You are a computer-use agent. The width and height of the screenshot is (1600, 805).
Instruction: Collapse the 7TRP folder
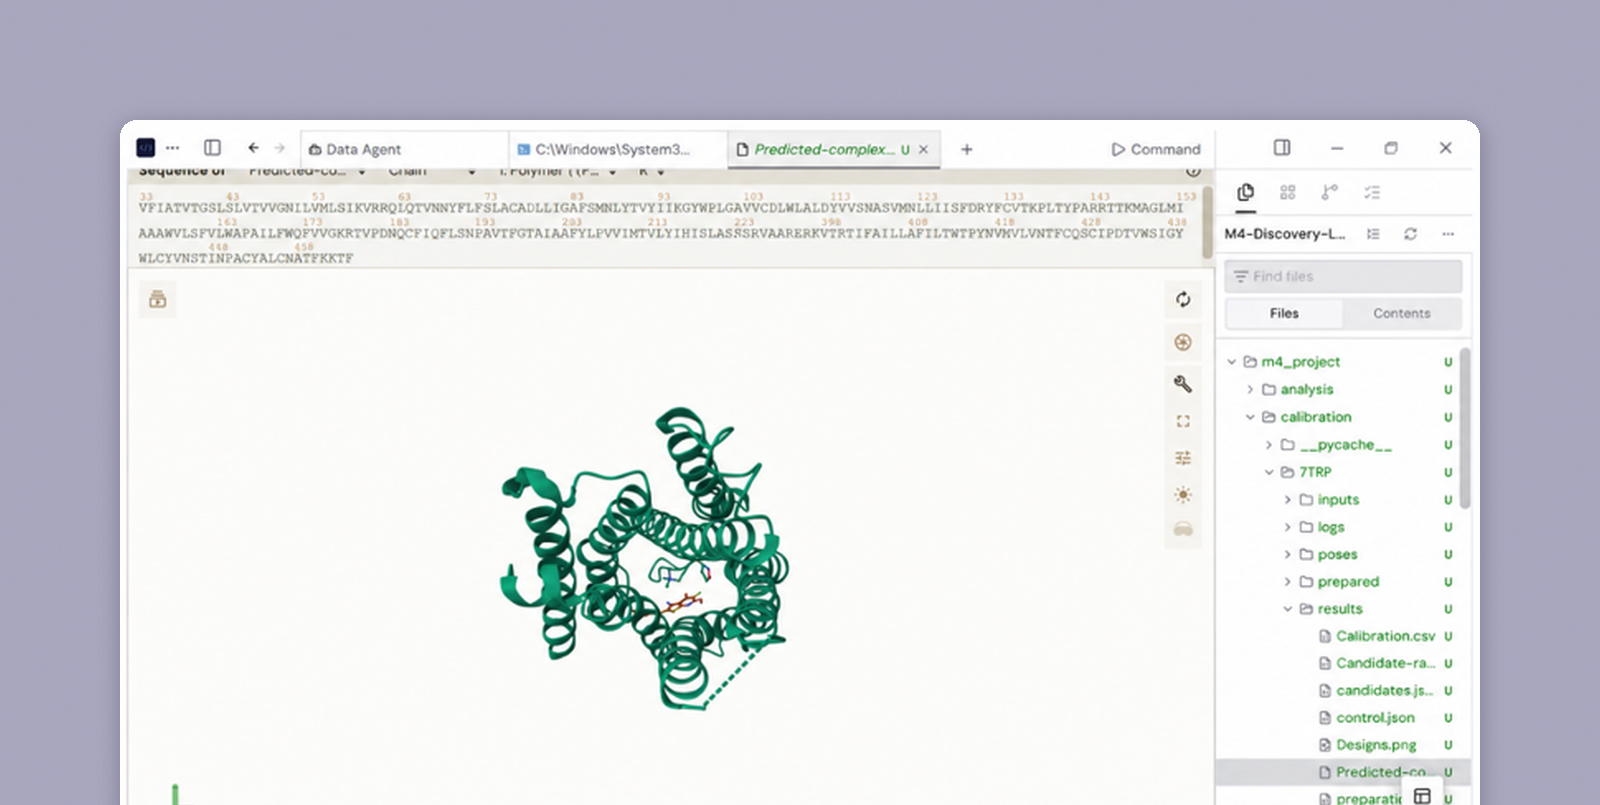pyautogui.click(x=1269, y=472)
